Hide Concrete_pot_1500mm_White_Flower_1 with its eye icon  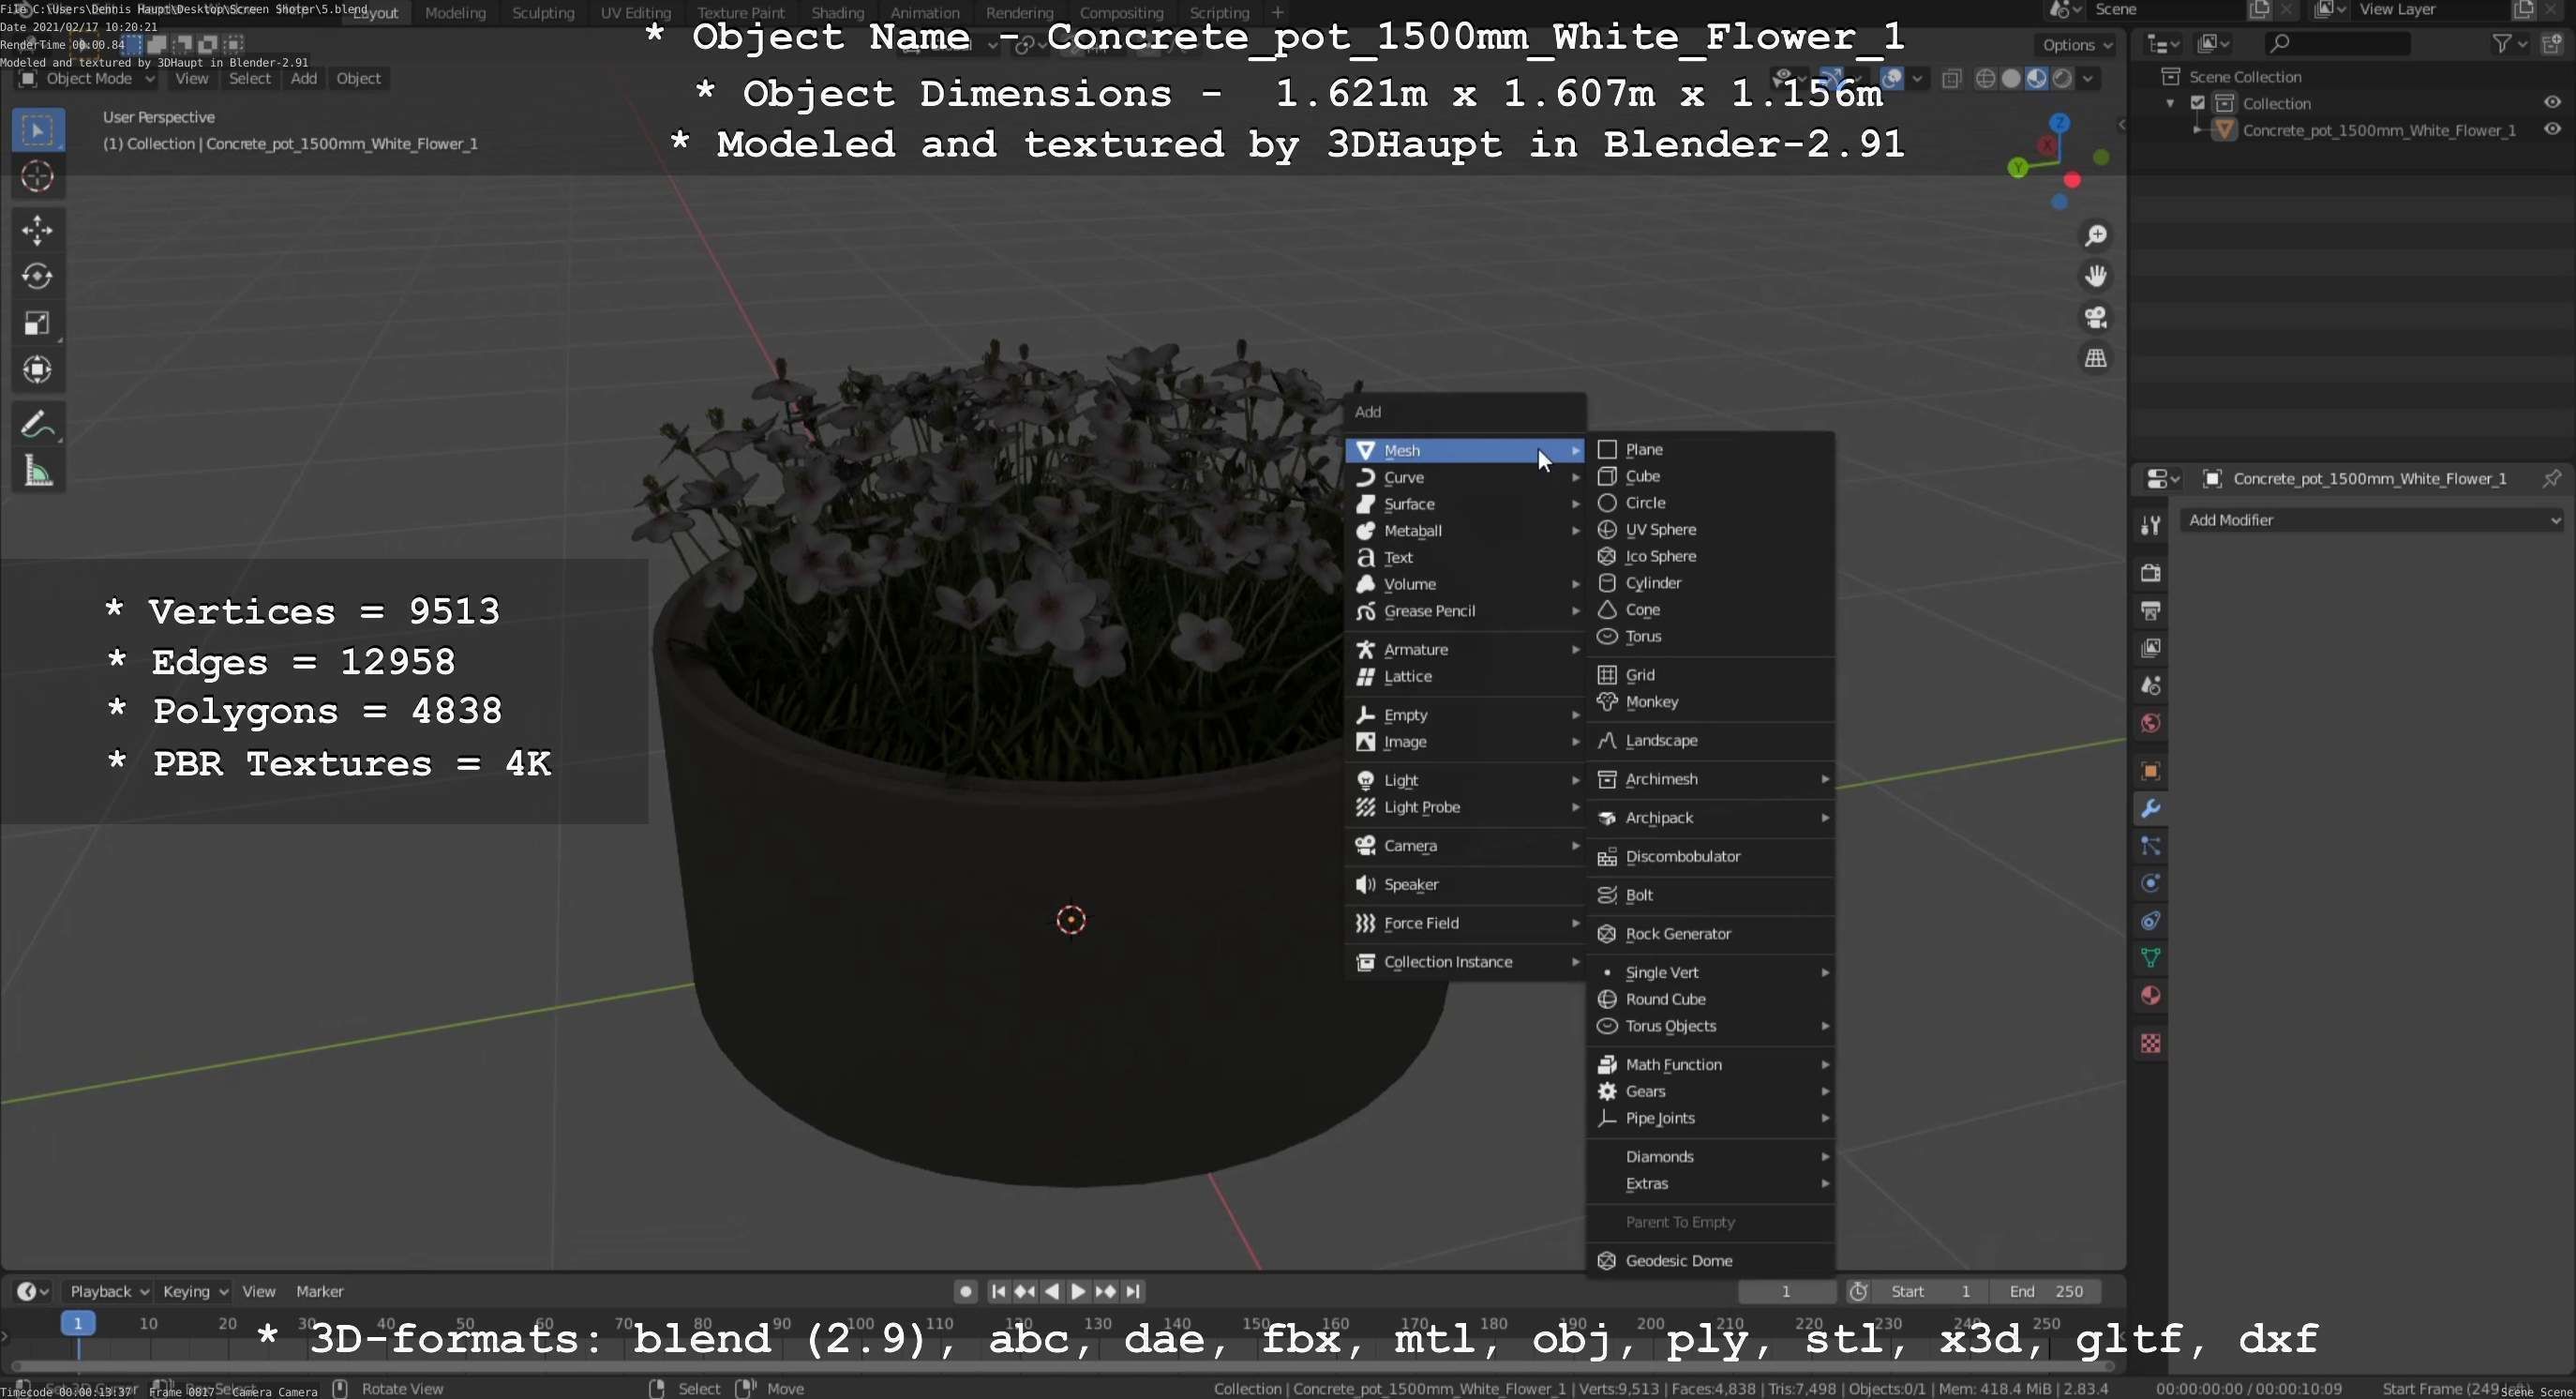pos(2552,129)
